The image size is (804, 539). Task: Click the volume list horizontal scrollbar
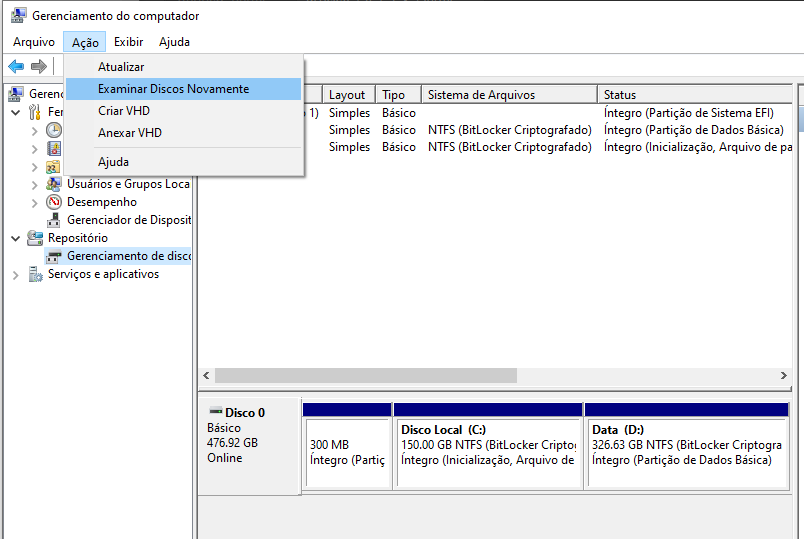[x=365, y=376]
